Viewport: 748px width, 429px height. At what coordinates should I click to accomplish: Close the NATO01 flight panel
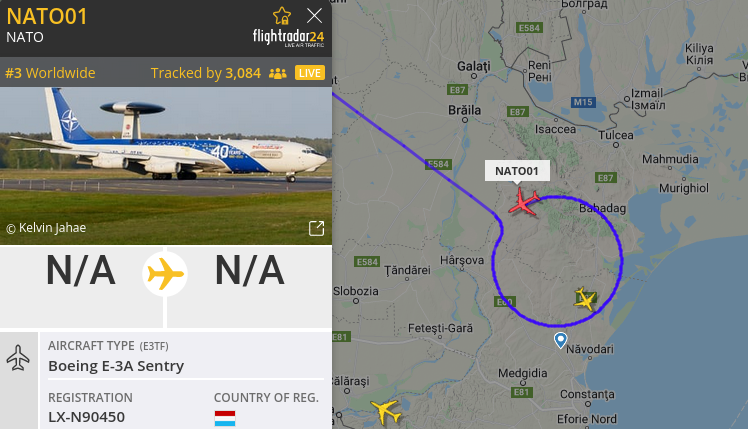(x=314, y=16)
